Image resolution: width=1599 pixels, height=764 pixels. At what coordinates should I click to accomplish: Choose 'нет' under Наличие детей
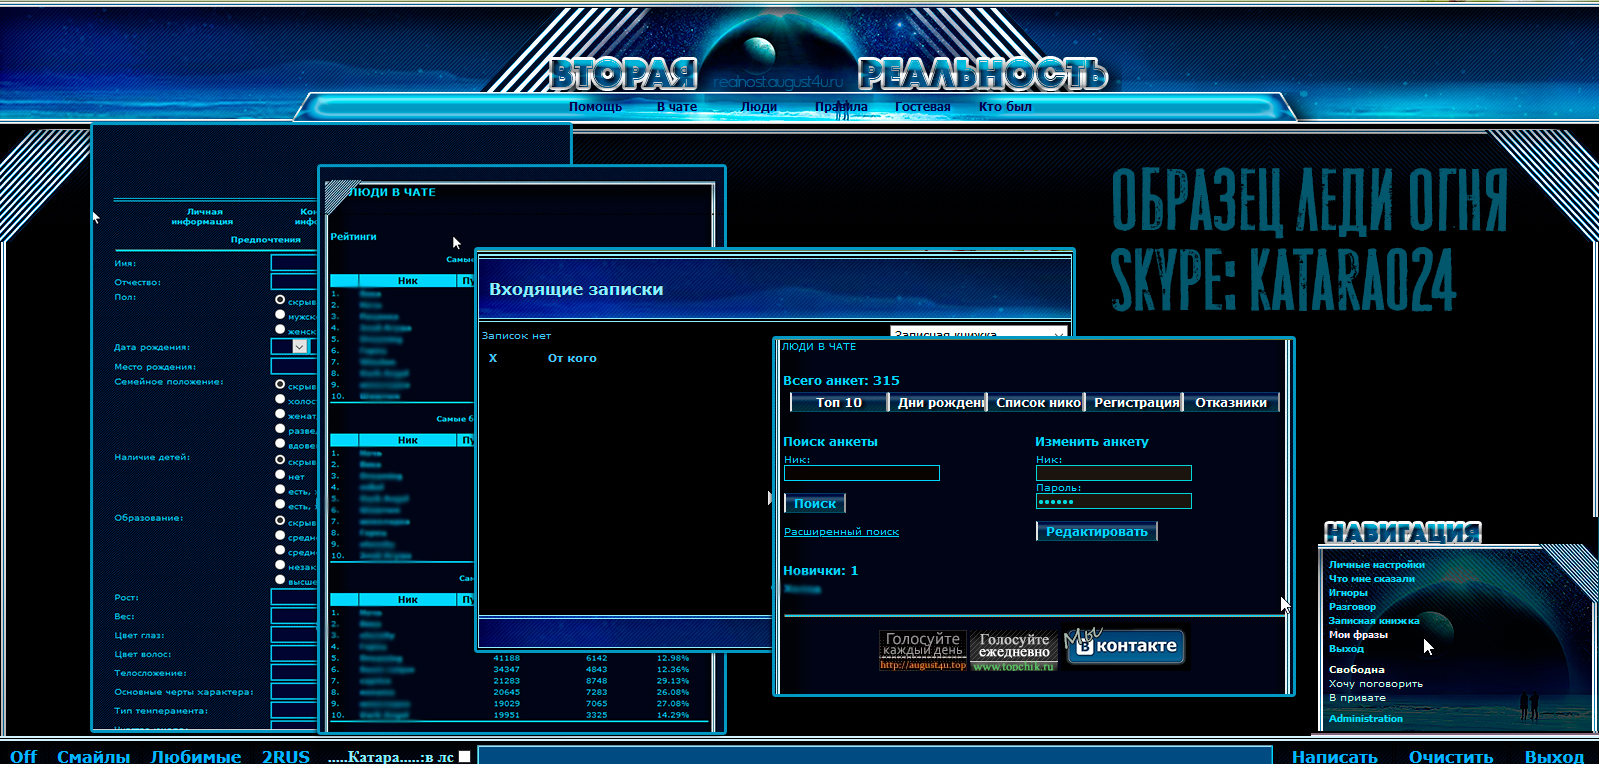point(280,476)
